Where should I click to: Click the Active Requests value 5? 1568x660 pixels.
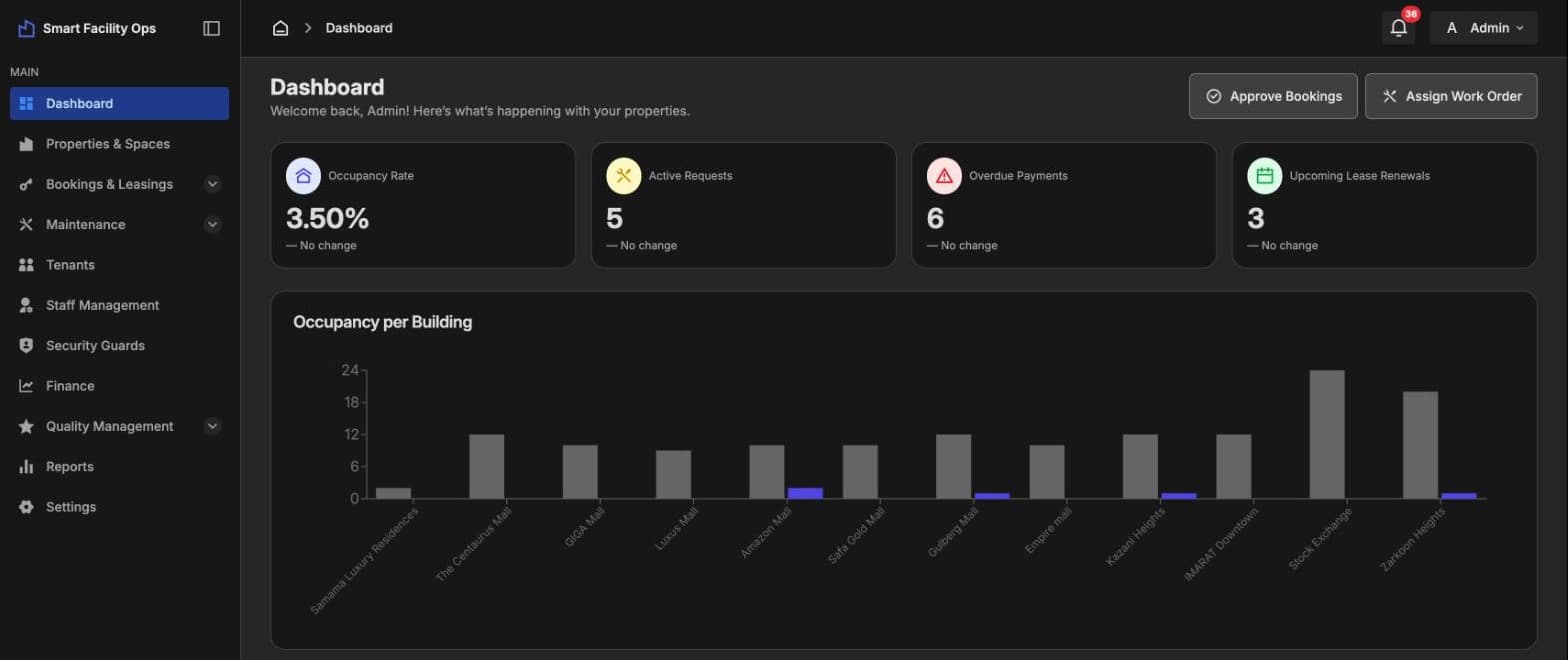coord(614,218)
